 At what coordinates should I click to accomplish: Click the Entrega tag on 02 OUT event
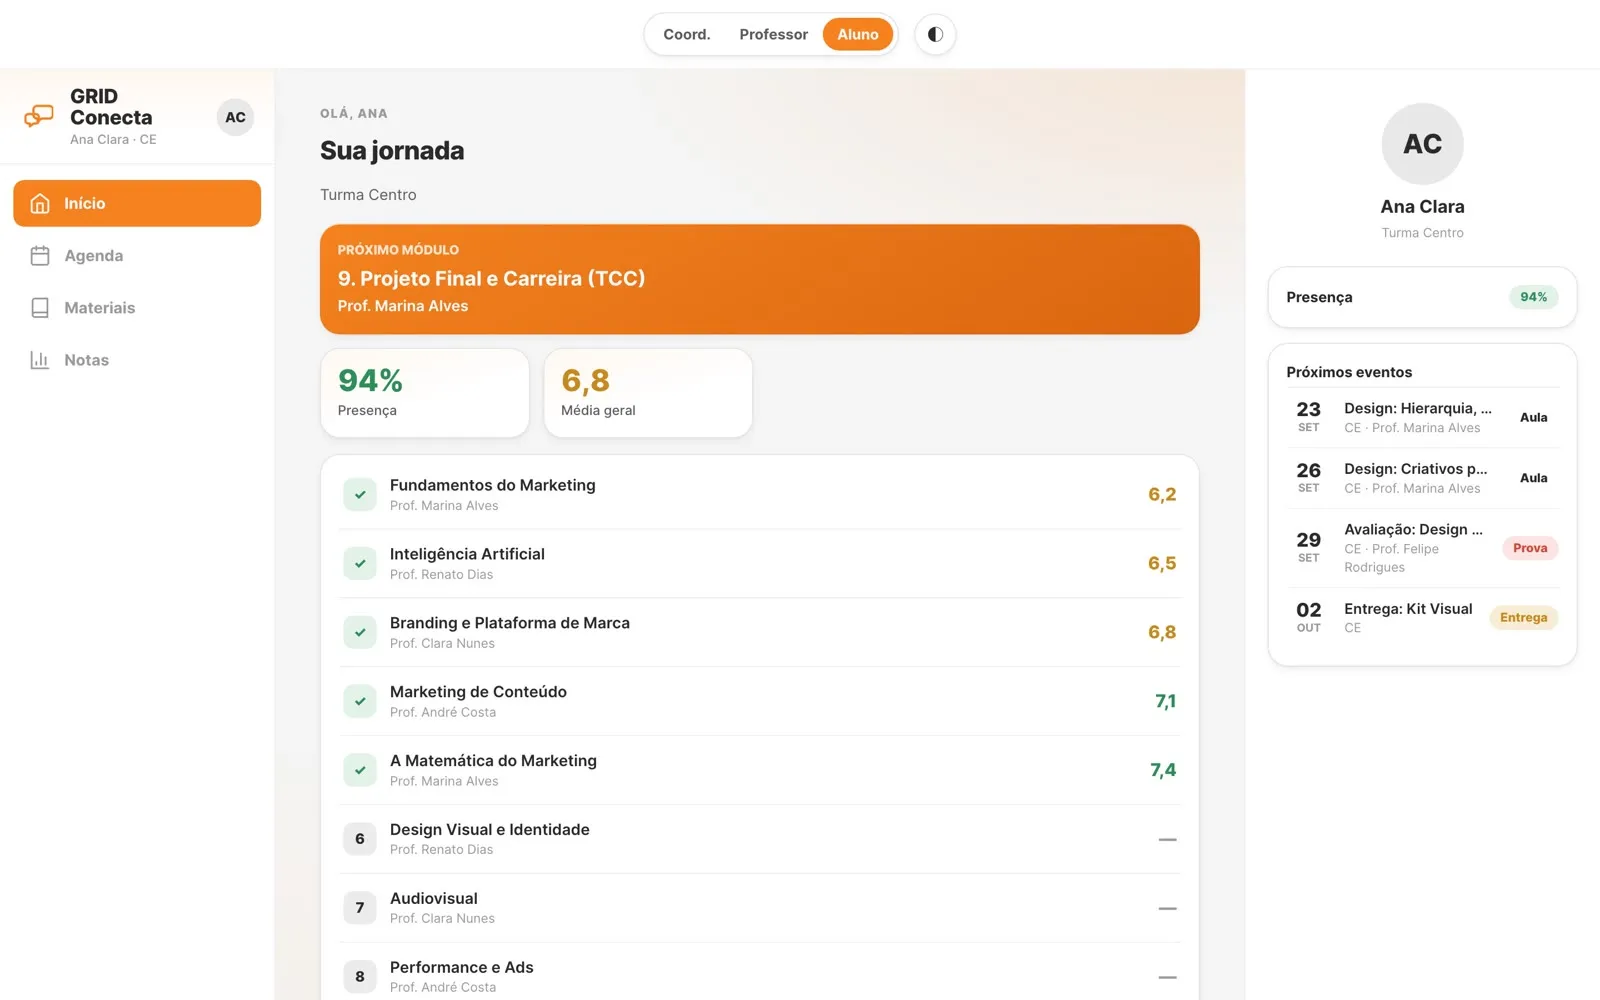[x=1523, y=617]
